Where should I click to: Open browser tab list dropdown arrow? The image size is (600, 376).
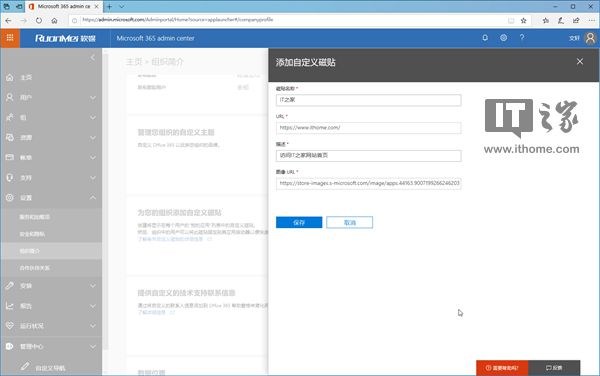coord(122,7)
